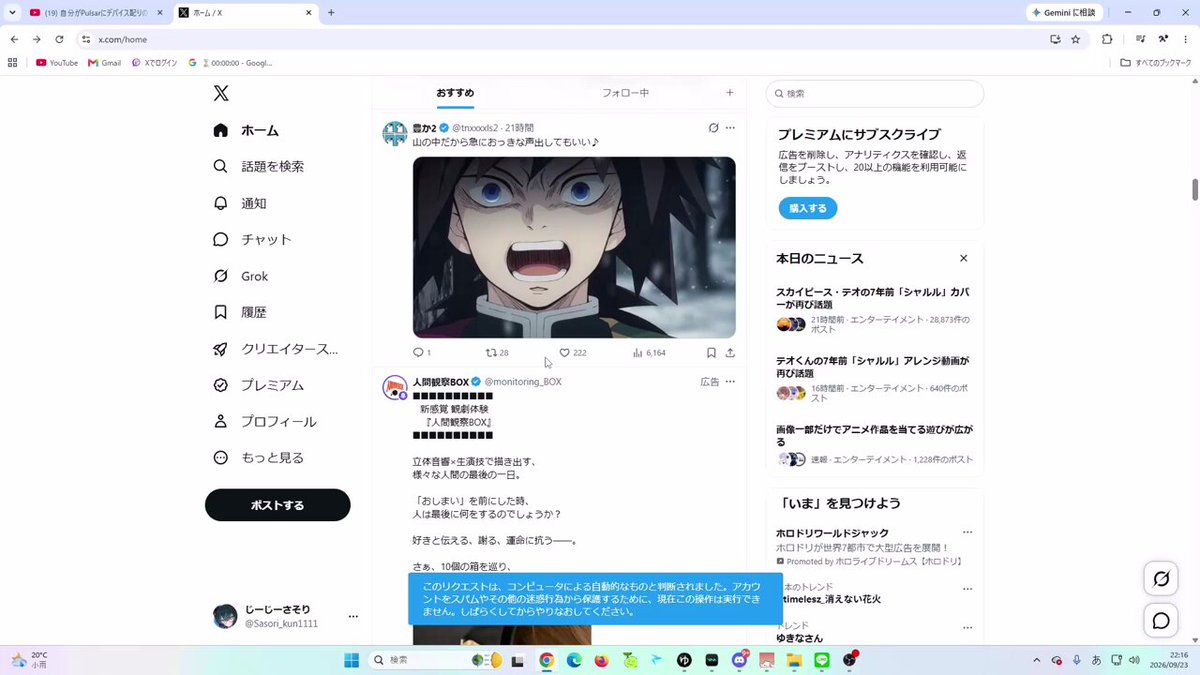Click the ポストする button
1200x675 pixels.
click(x=278, y=505)
